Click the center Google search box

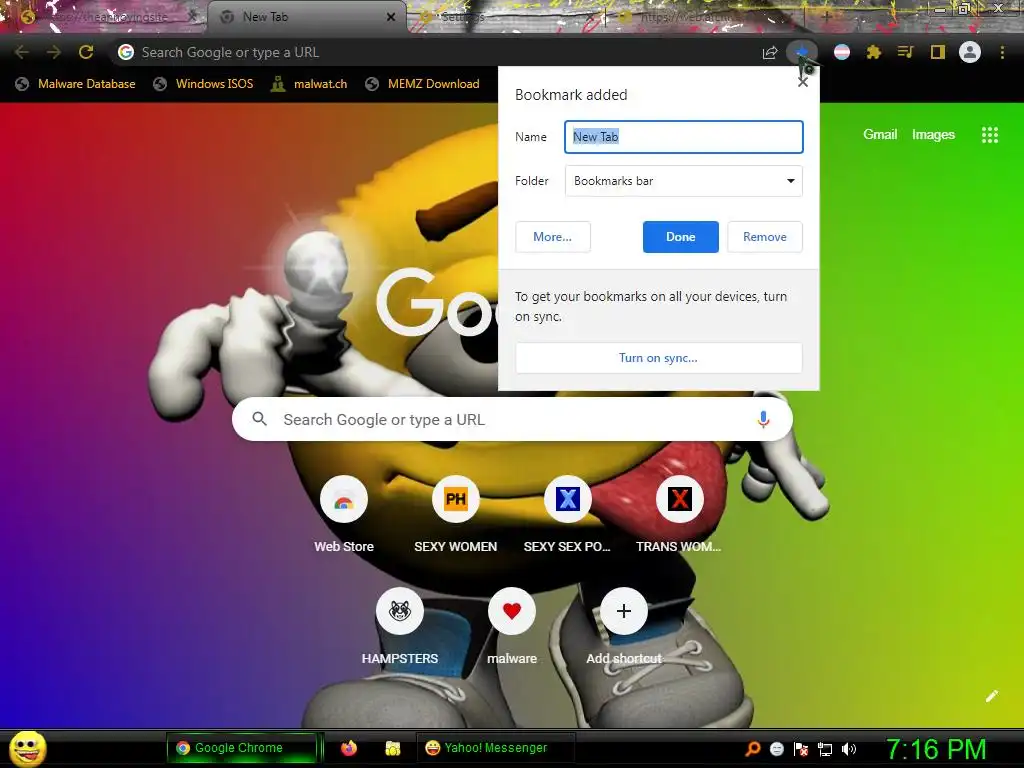tap(512, 419)
